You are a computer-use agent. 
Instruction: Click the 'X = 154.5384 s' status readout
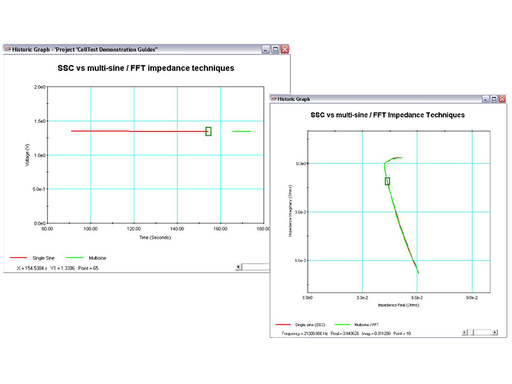[32, 268]
